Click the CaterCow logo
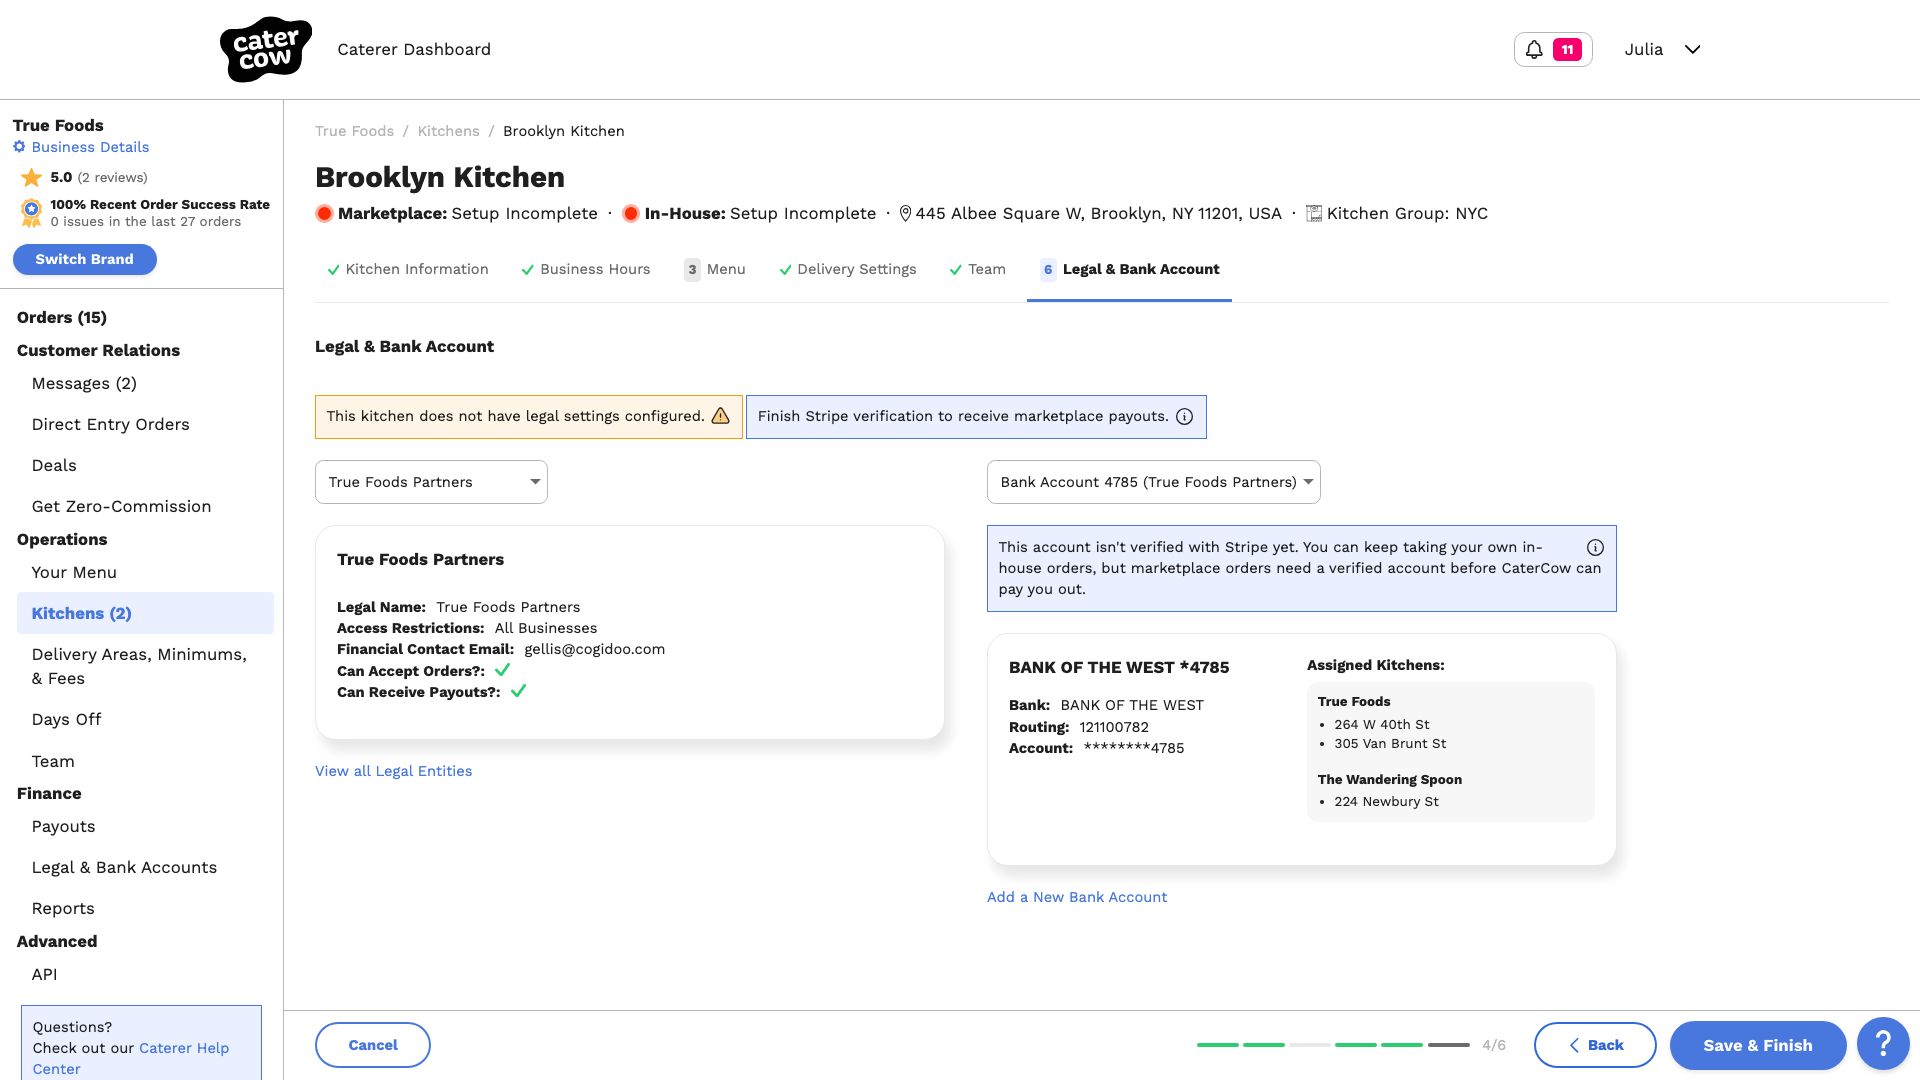The image size is (1920, 1080). pos(265,49)
